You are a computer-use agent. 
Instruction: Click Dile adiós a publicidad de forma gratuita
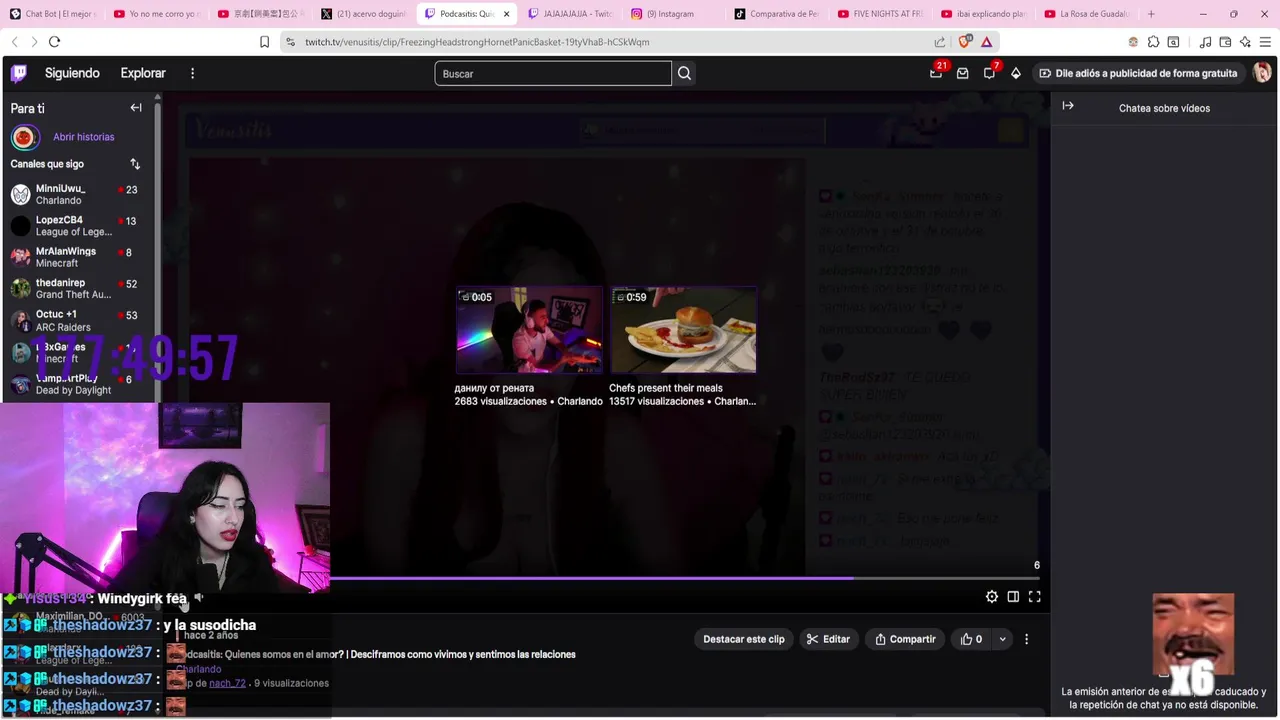pyautogui.click(x=1138, y=73)
